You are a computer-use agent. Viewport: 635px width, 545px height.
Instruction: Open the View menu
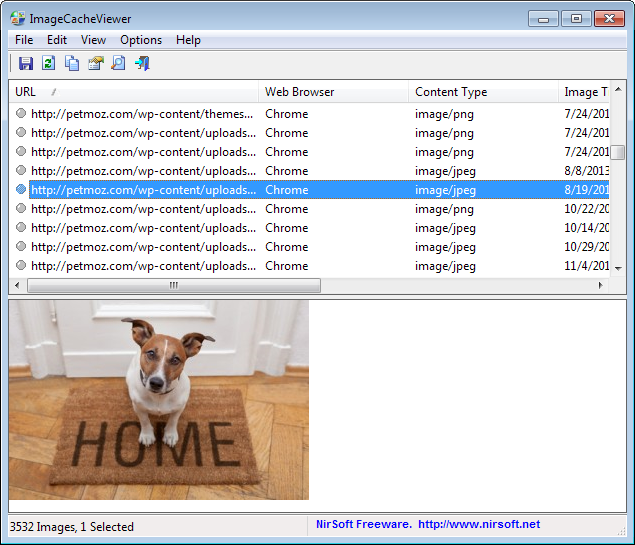[94, 40]
